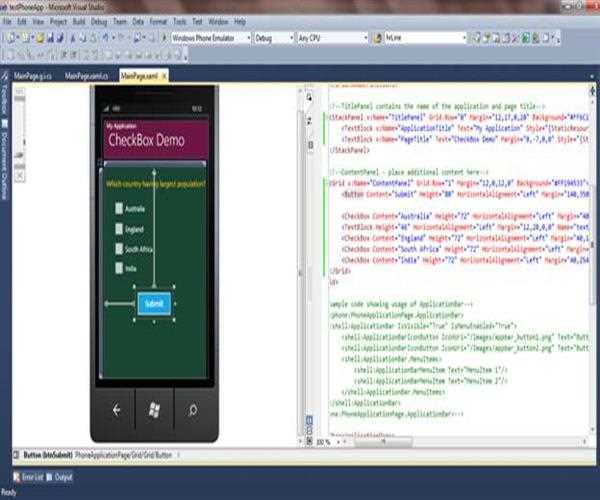Tick the England checkbox
This screenshot has width=600, height=500.
tap(119, 229)
